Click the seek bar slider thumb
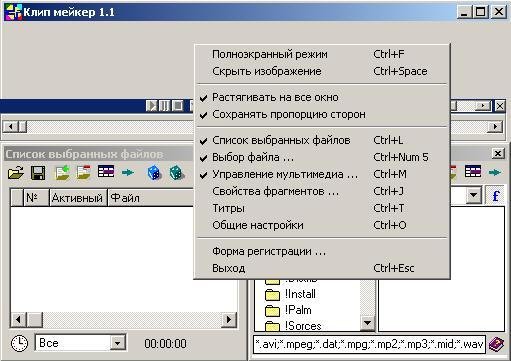The width and height of the screenshot is (511, 361). 22,127
